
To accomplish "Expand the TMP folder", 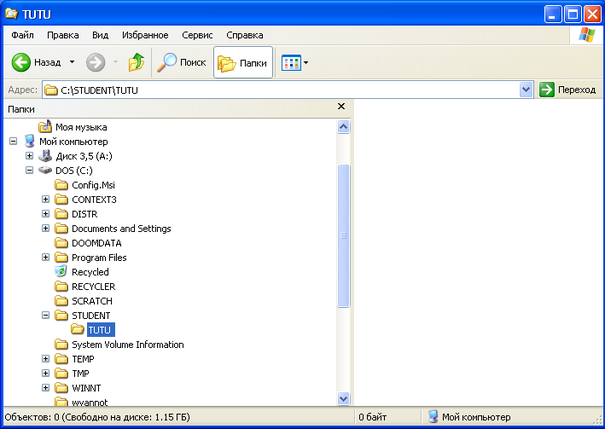I will (46, 373).
